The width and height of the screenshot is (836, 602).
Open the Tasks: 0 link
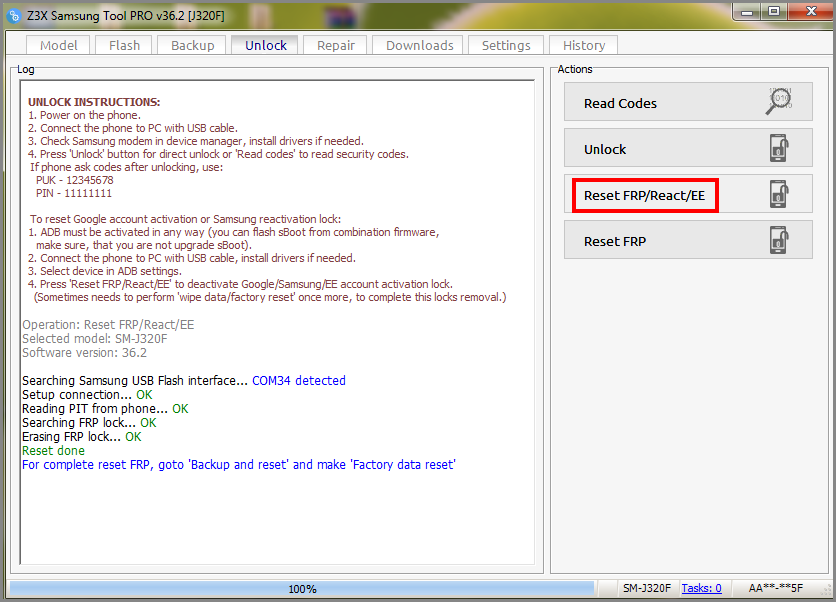(x=702, y=588)
